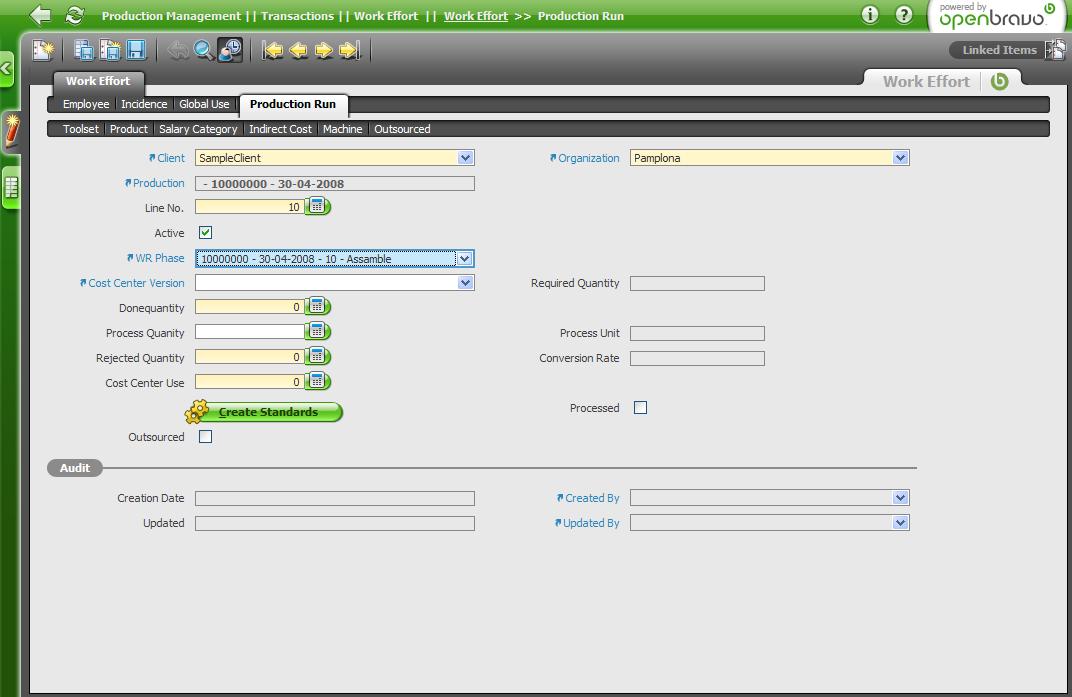Tick the Processed checkbox
1072x697 pixels.
(640, 408)
